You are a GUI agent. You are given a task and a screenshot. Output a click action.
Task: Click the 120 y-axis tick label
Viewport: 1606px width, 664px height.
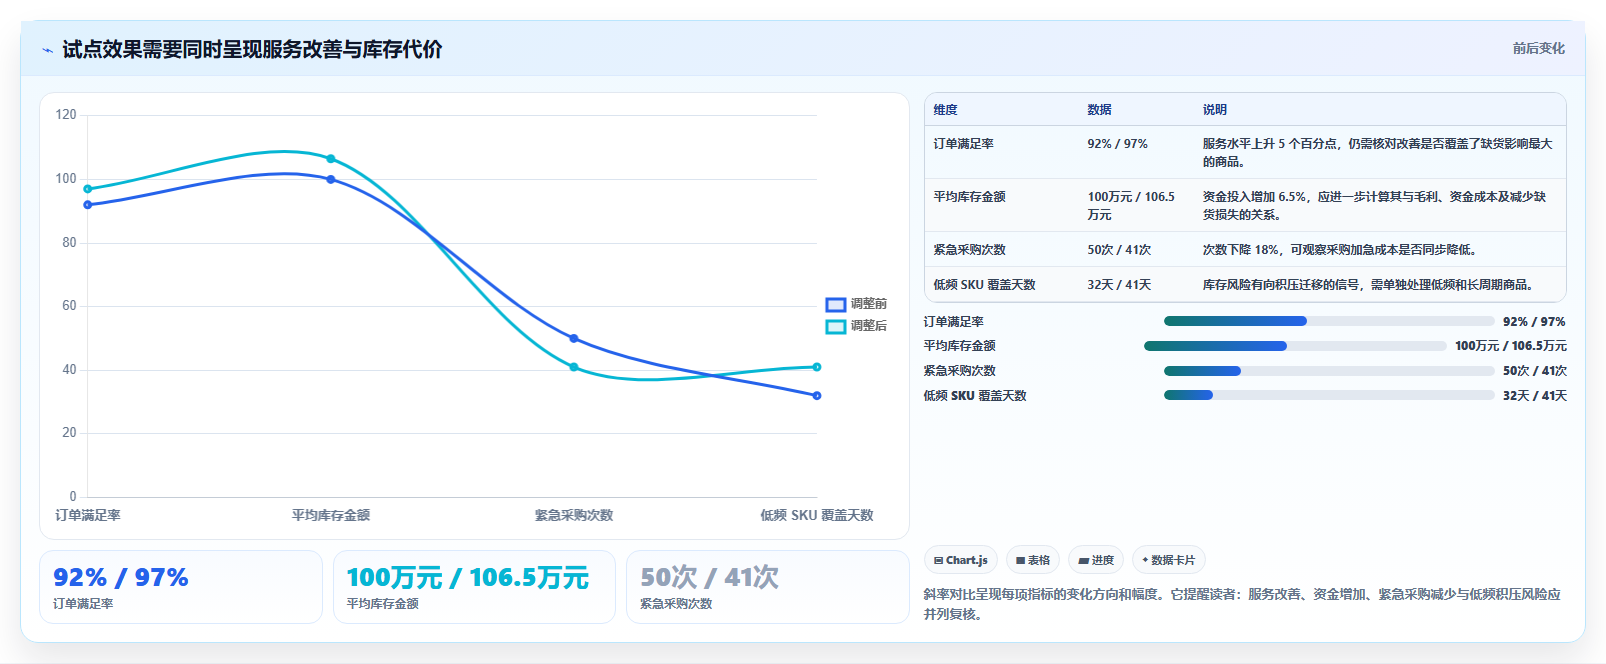pyautogui.click(x=66, y=115)
